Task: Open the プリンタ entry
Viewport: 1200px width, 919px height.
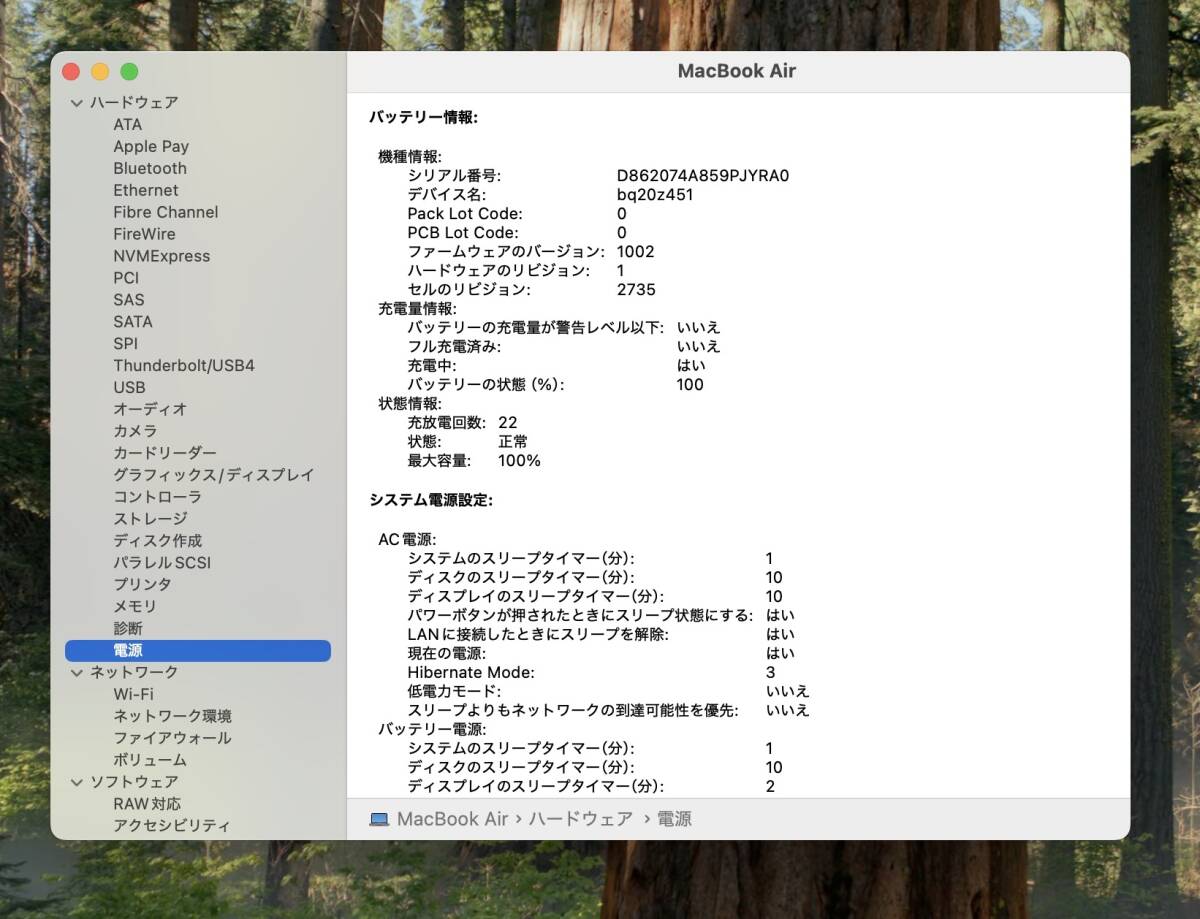Action: point(142,585)
